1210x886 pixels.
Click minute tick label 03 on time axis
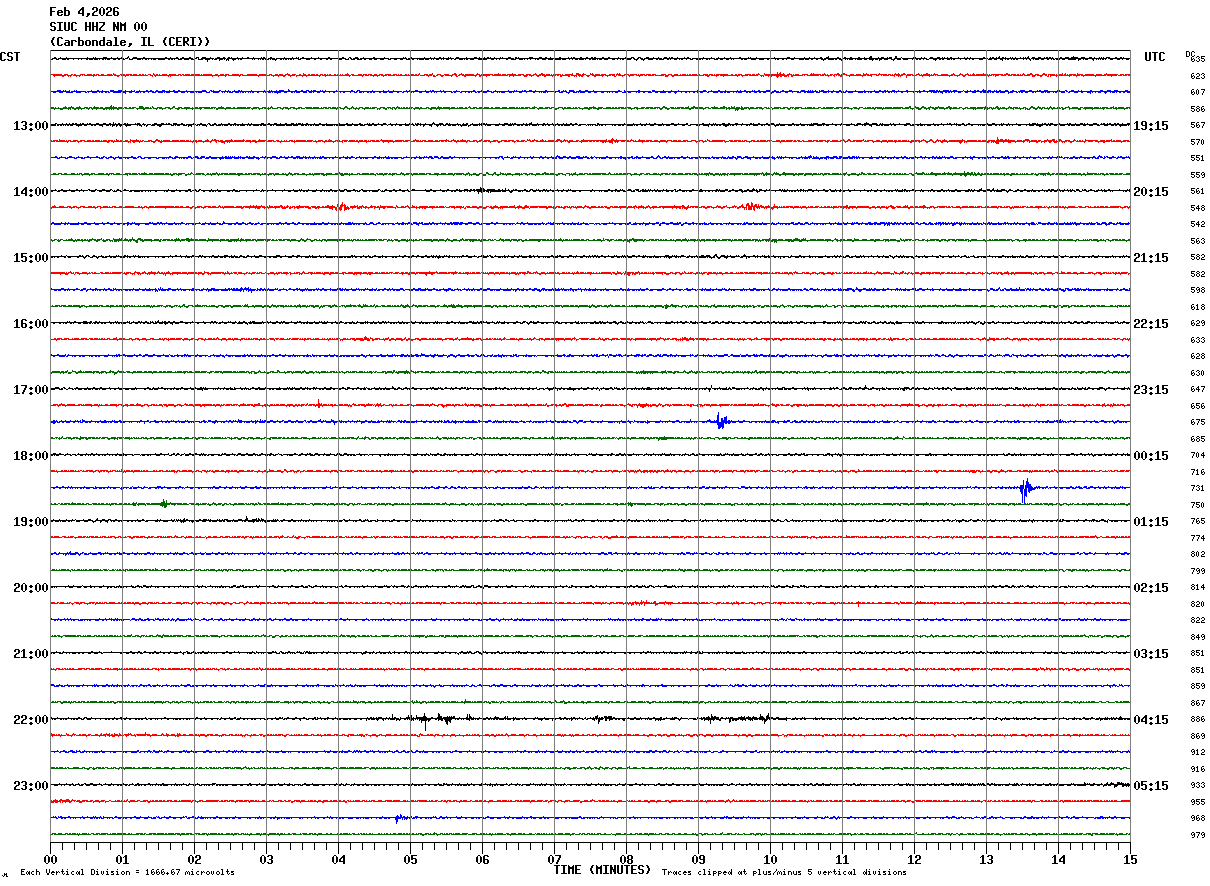coord(266,859)
